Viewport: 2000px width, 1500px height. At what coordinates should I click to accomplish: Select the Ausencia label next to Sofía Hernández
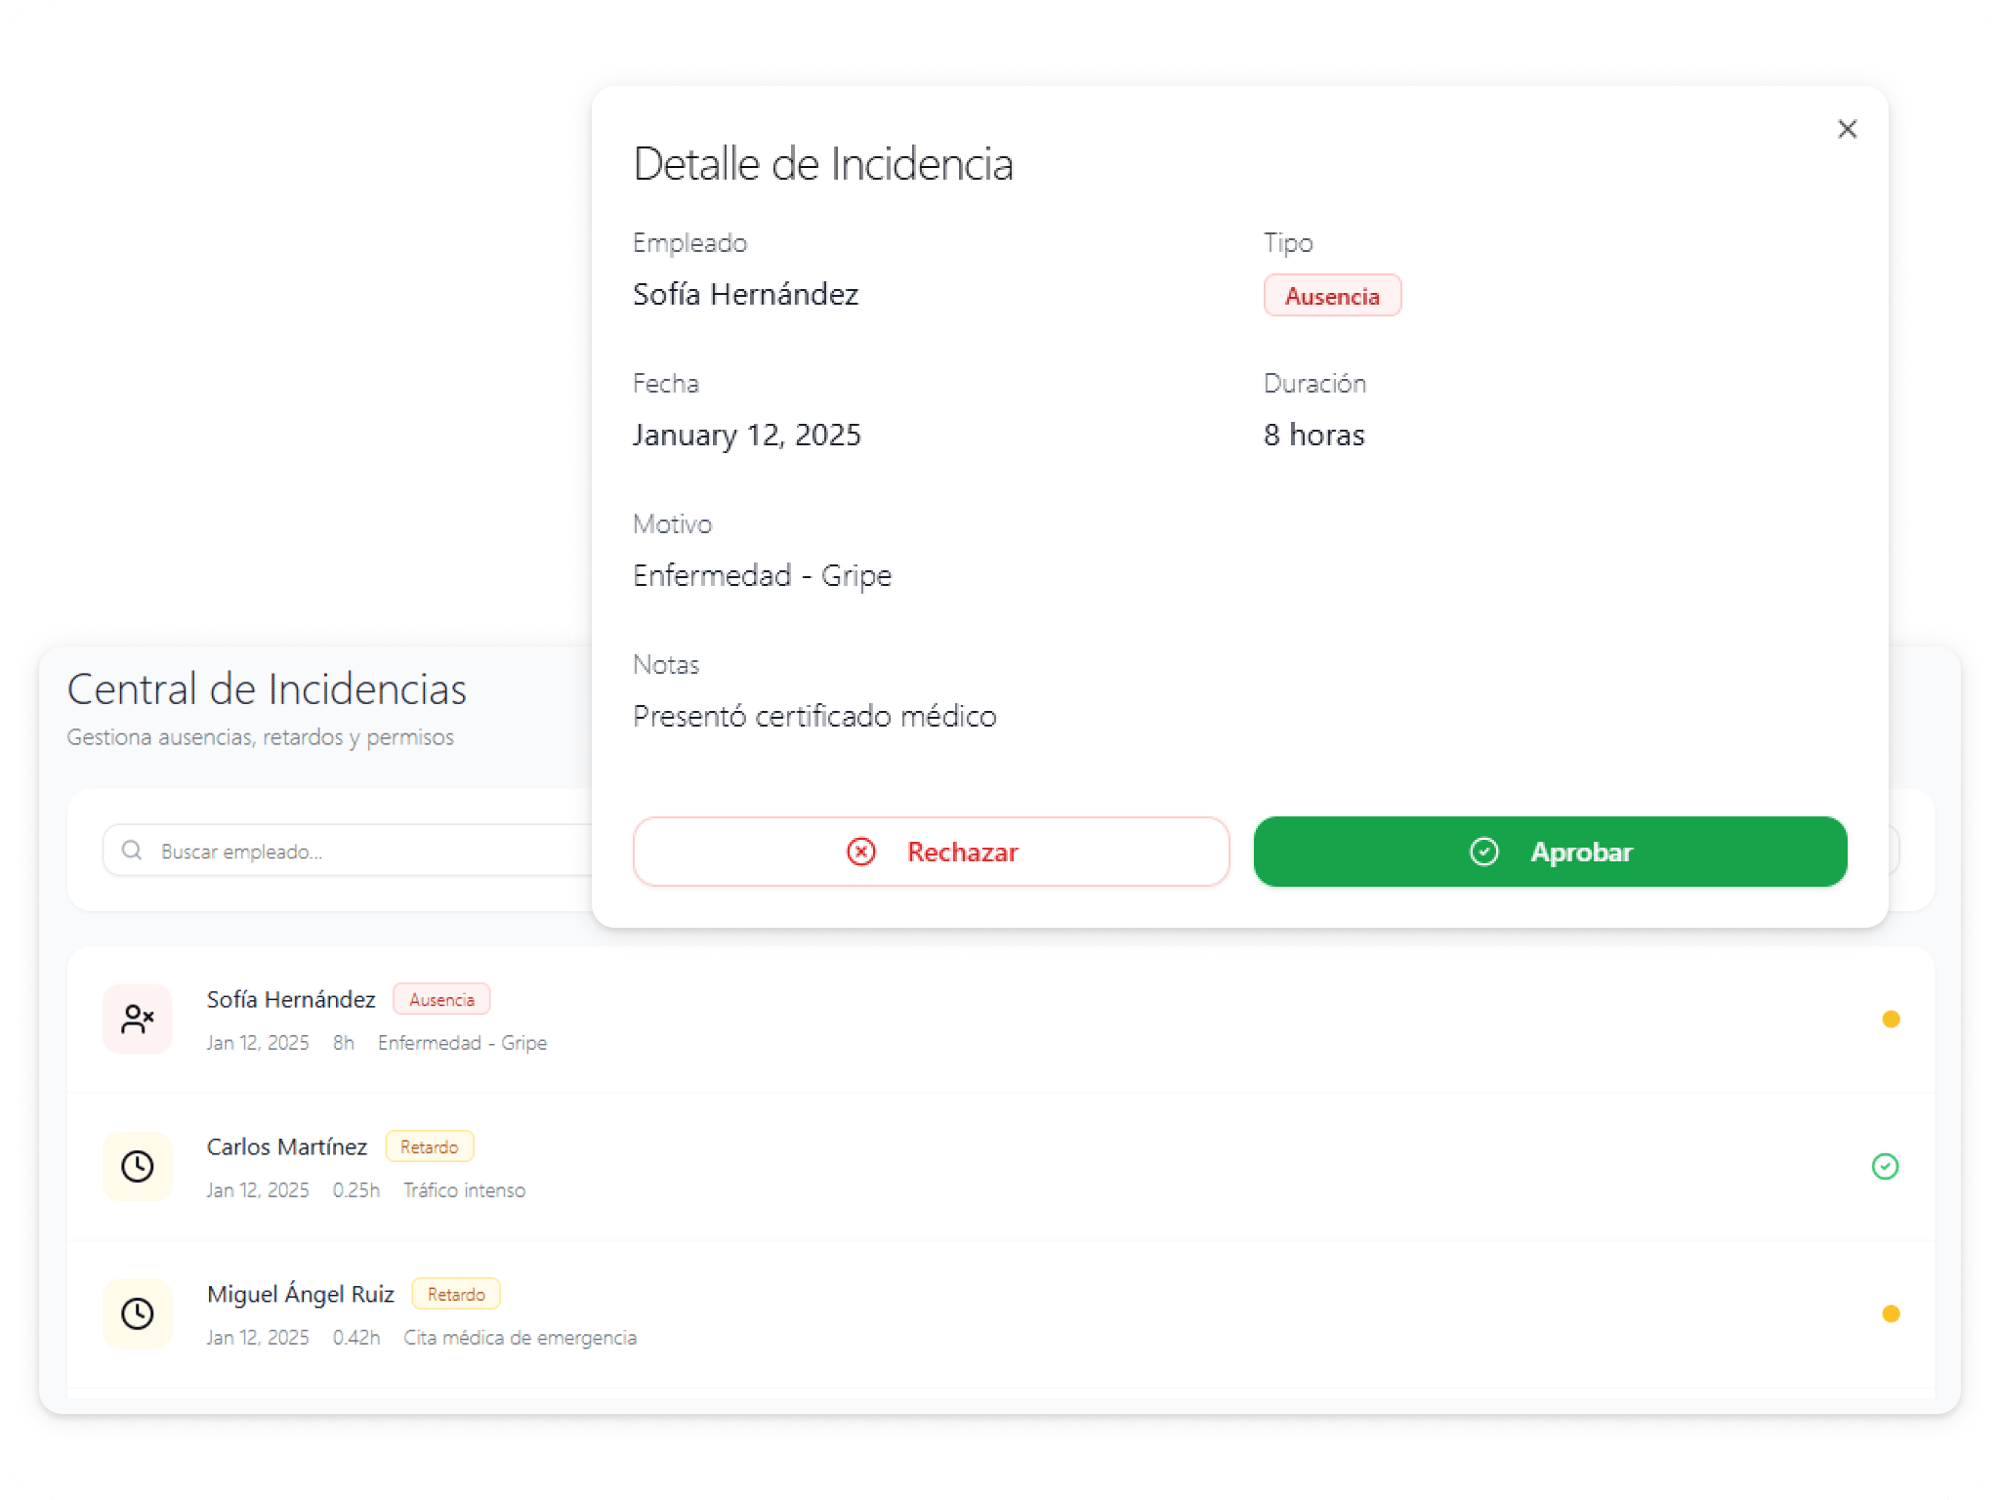[x=441, y=999]
